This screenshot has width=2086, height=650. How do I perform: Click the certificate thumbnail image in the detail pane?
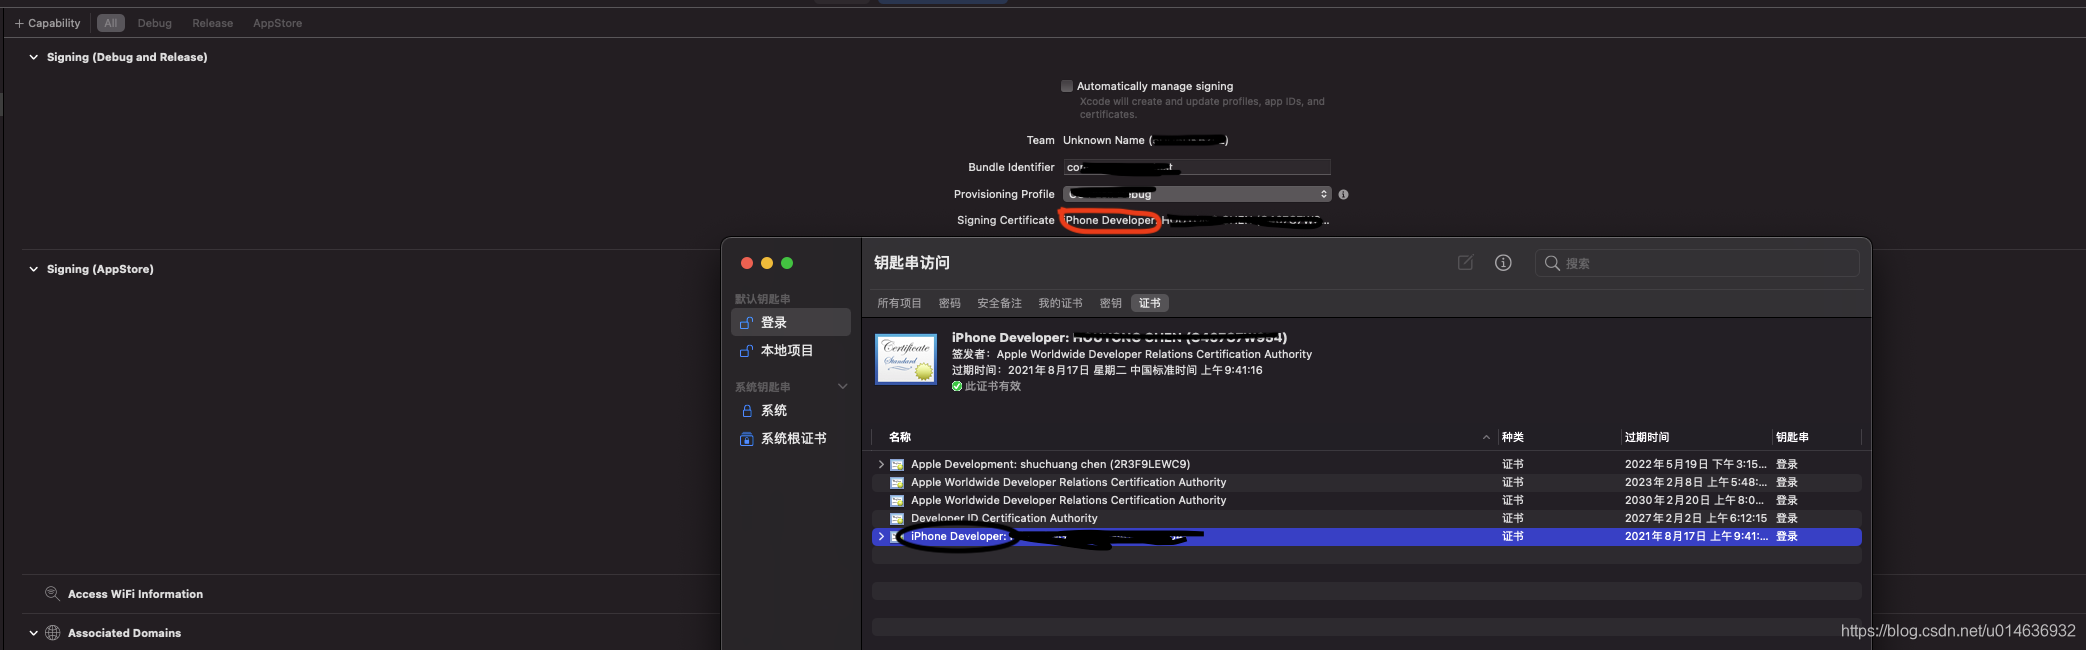(x=906, y=359)
